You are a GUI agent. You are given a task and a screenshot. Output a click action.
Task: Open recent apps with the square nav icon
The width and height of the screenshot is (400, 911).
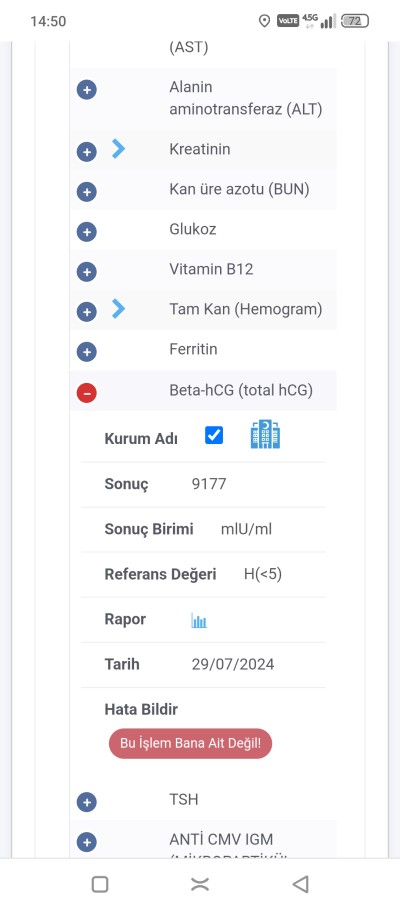[100, 884]
